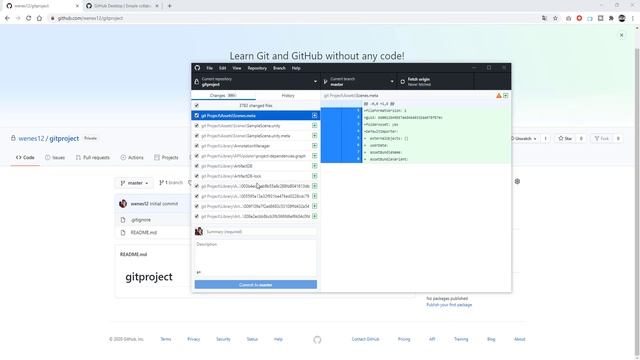Open the wenes12 owner link
Viewport: 640px width, 360px height.
tap(31, 138)
